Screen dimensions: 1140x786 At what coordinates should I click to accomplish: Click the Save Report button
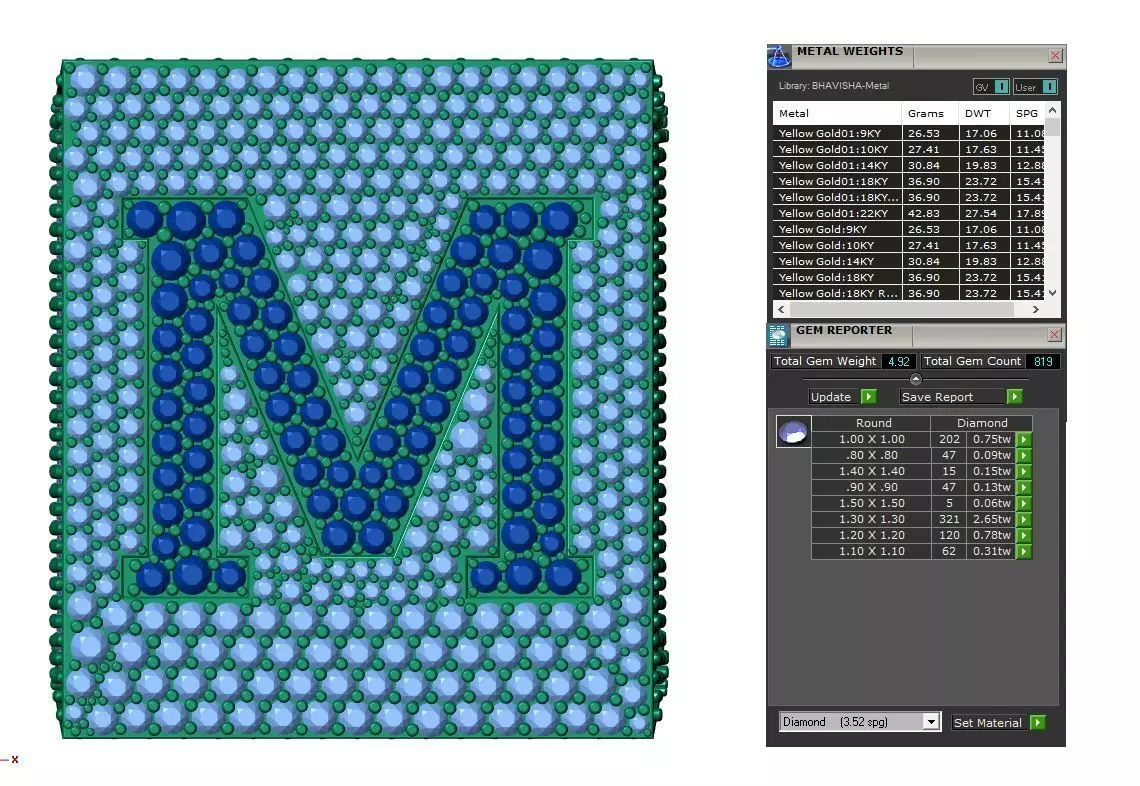[961, 396]
